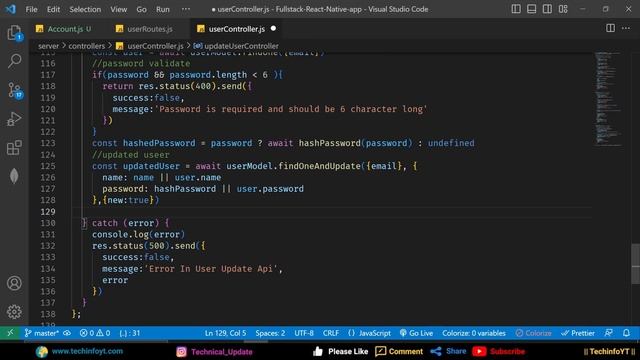Click the vertical editor scrollbar thumb
This screenshot has width=640, height=360.
636,263
